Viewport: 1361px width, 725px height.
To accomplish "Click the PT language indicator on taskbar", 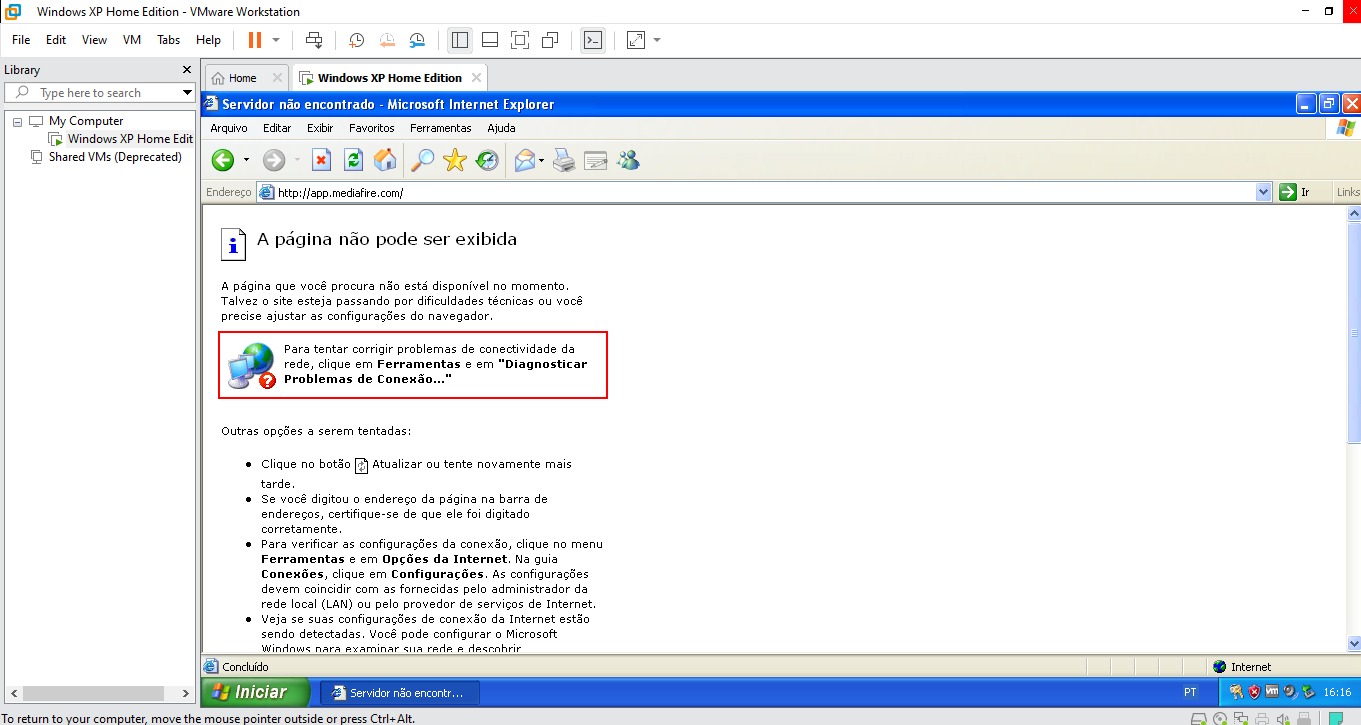I will click(x=1190, y=692).
